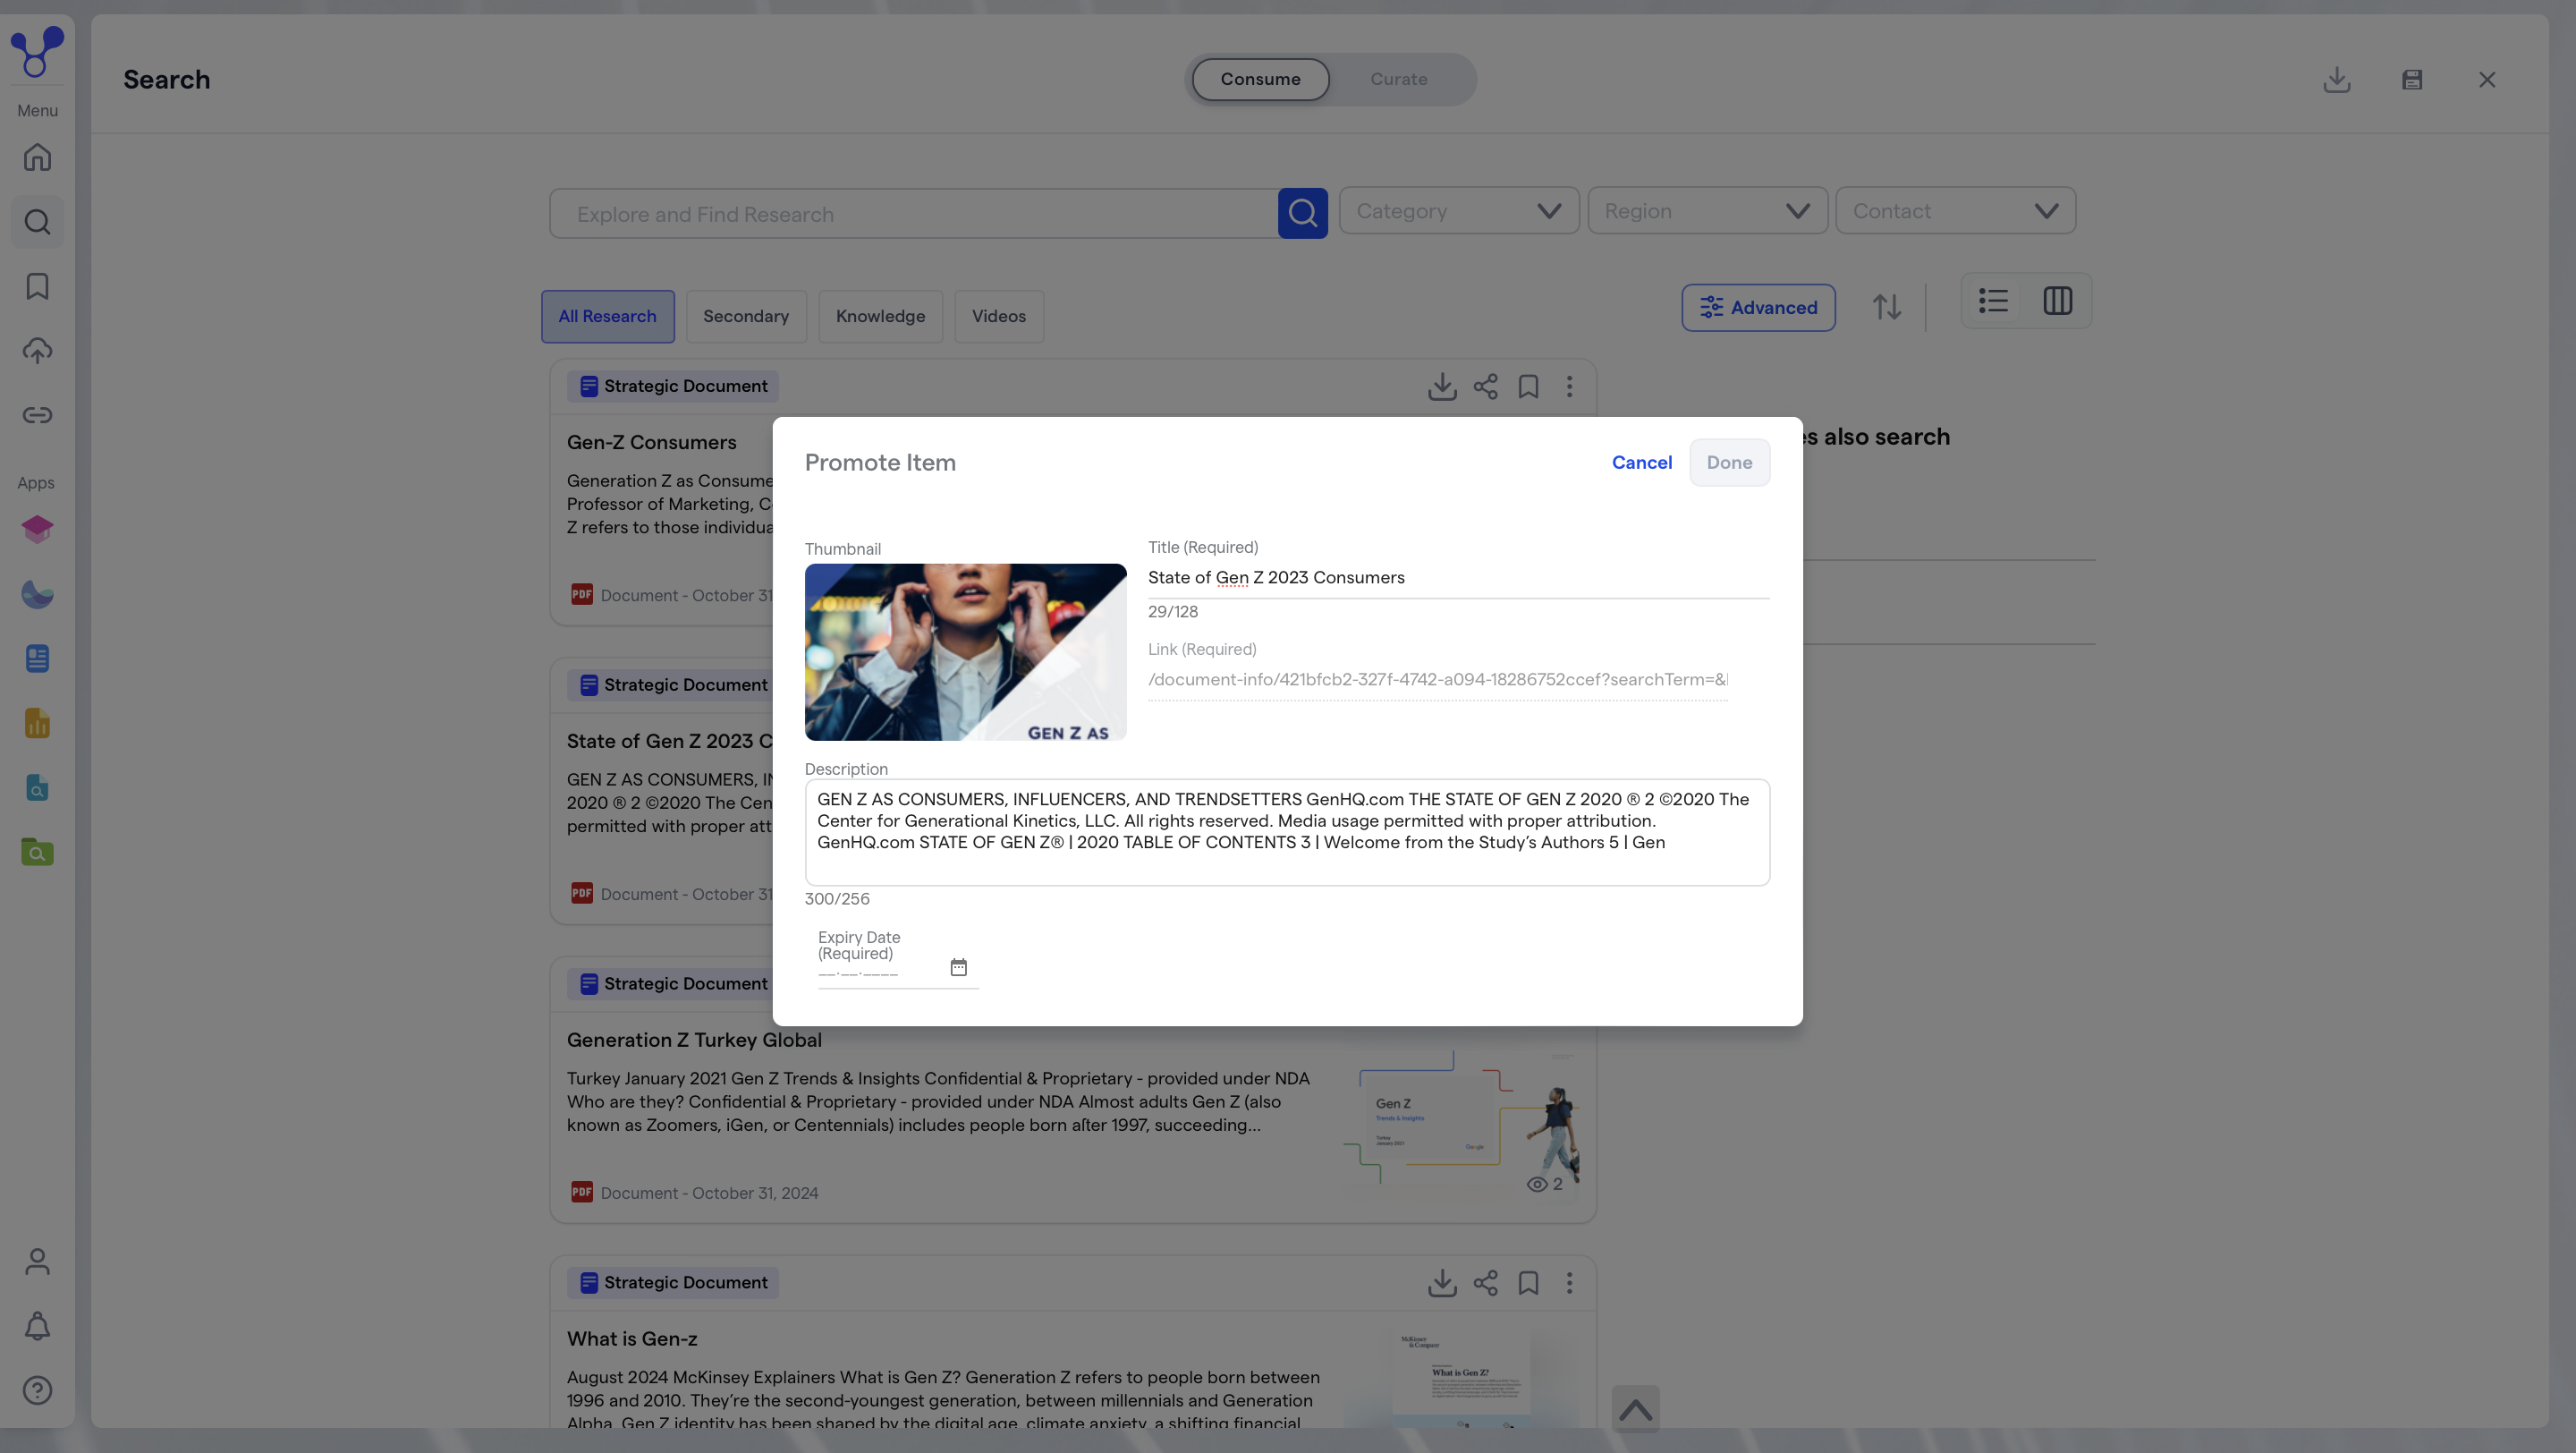Image resolution: width=2576 pixels, height=1453 pixels.
Task: Close the Search panel
Action: tap(2487, 80)
